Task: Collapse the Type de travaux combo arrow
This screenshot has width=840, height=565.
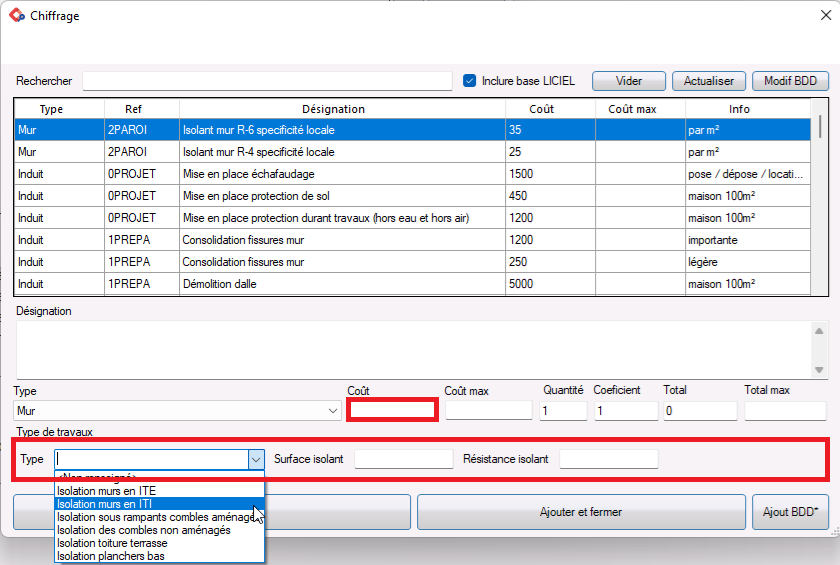Action: point(256,459)
